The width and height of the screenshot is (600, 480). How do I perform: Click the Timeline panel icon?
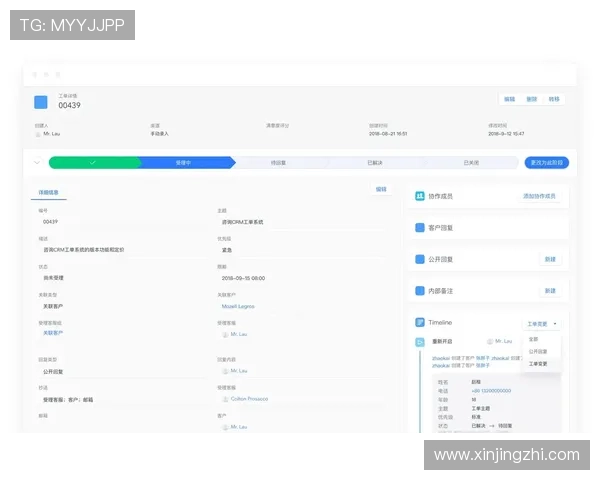coord(420,323)
